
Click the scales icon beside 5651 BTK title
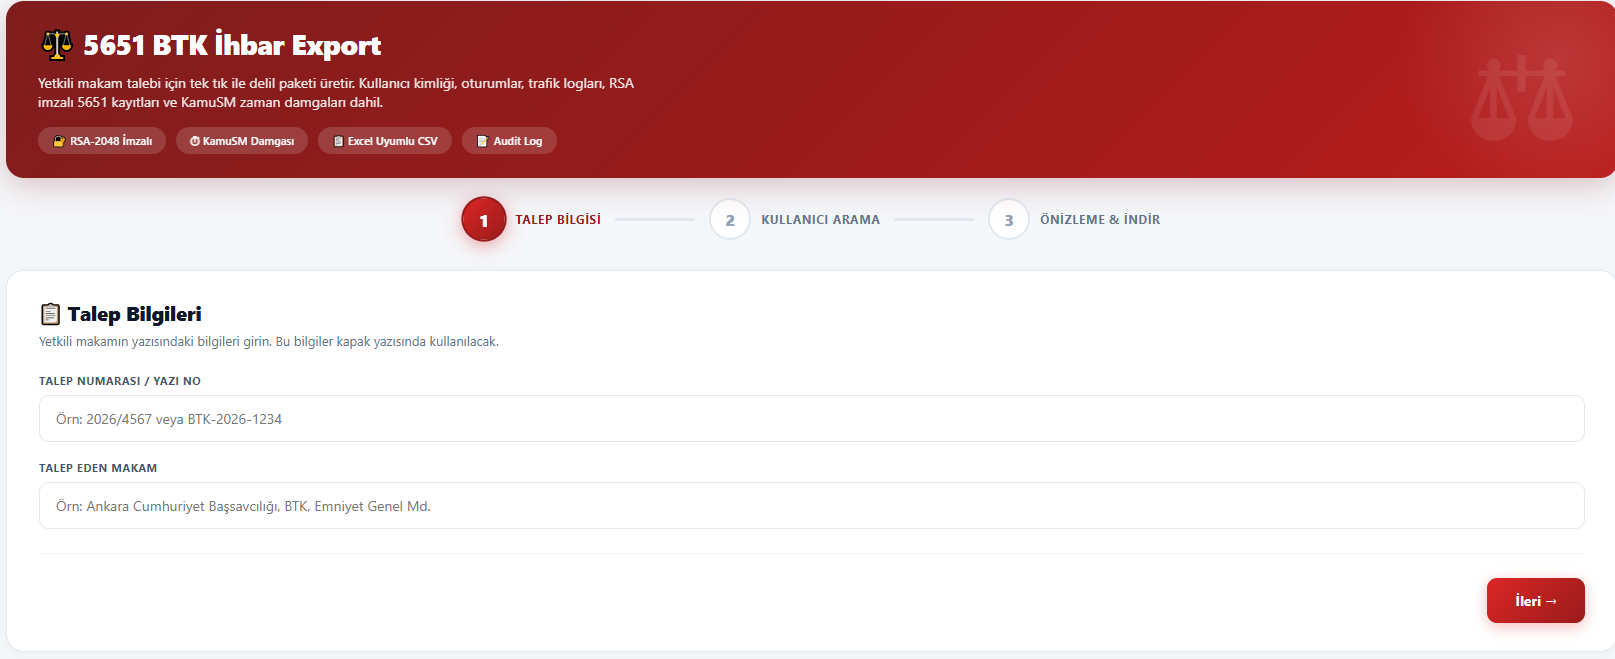tap(56, 45)
